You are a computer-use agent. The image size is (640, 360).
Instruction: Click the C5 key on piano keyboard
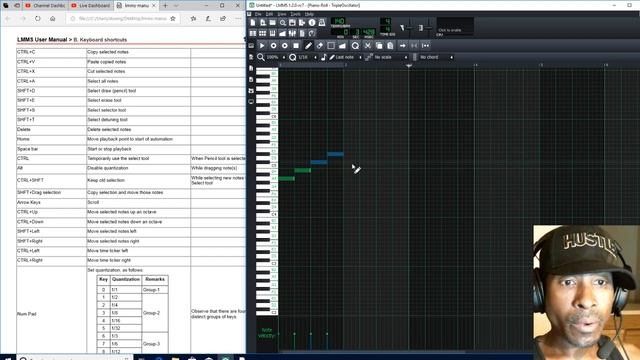click(x=267, y=166)
